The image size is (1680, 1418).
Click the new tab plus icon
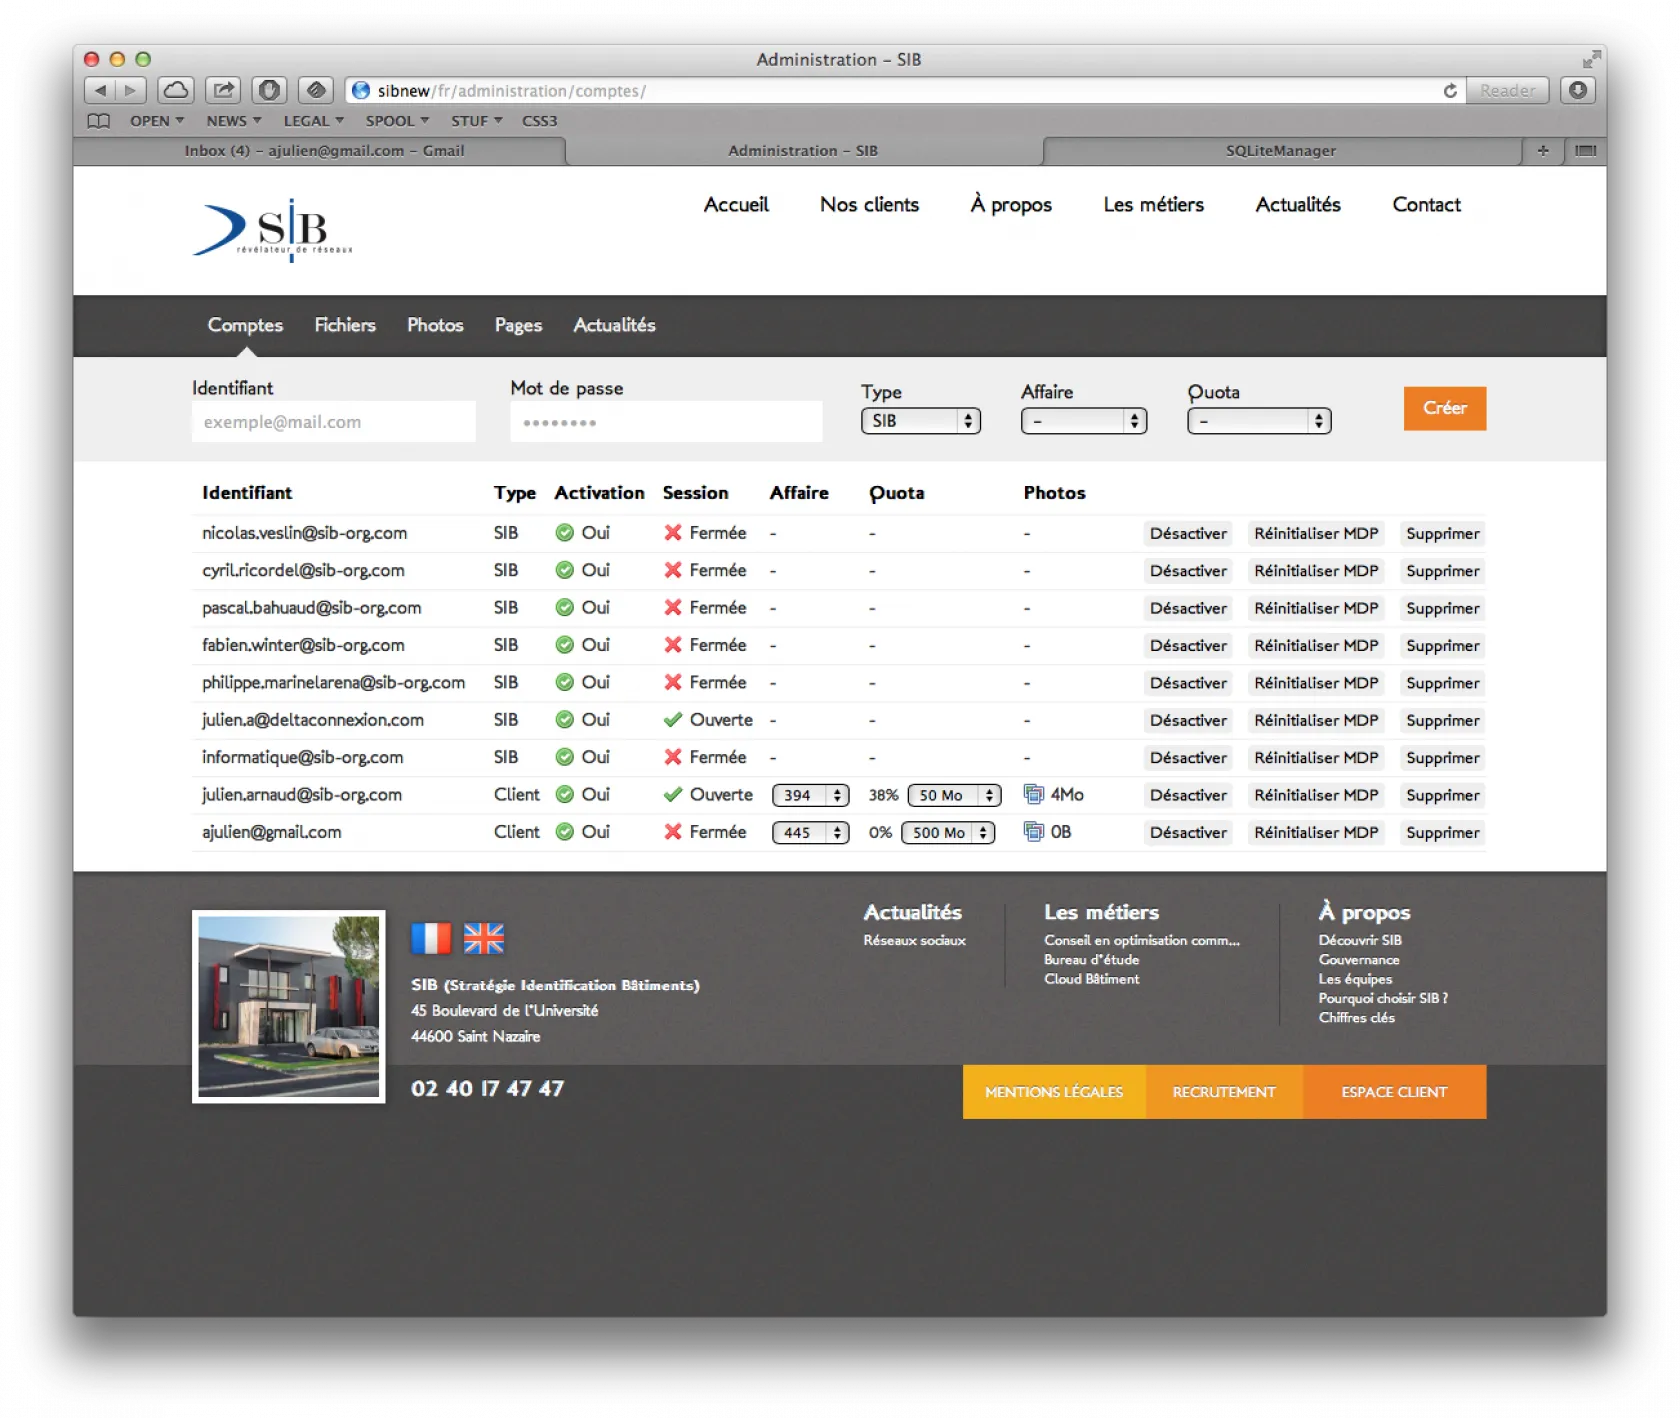point(1542,151)
